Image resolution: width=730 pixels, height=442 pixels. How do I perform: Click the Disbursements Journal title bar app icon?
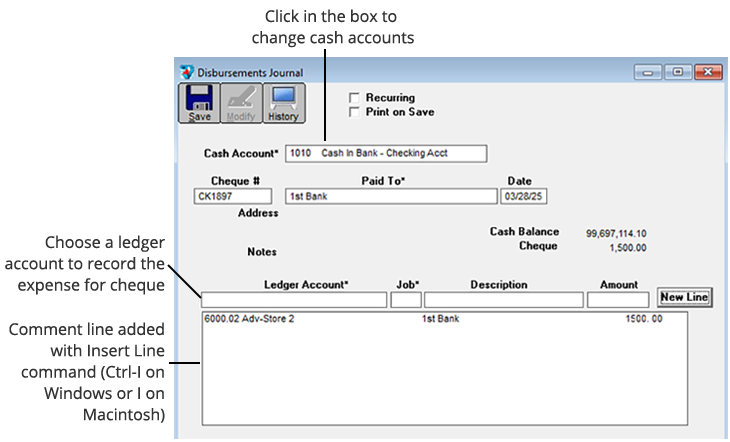[x=187, y=73]
